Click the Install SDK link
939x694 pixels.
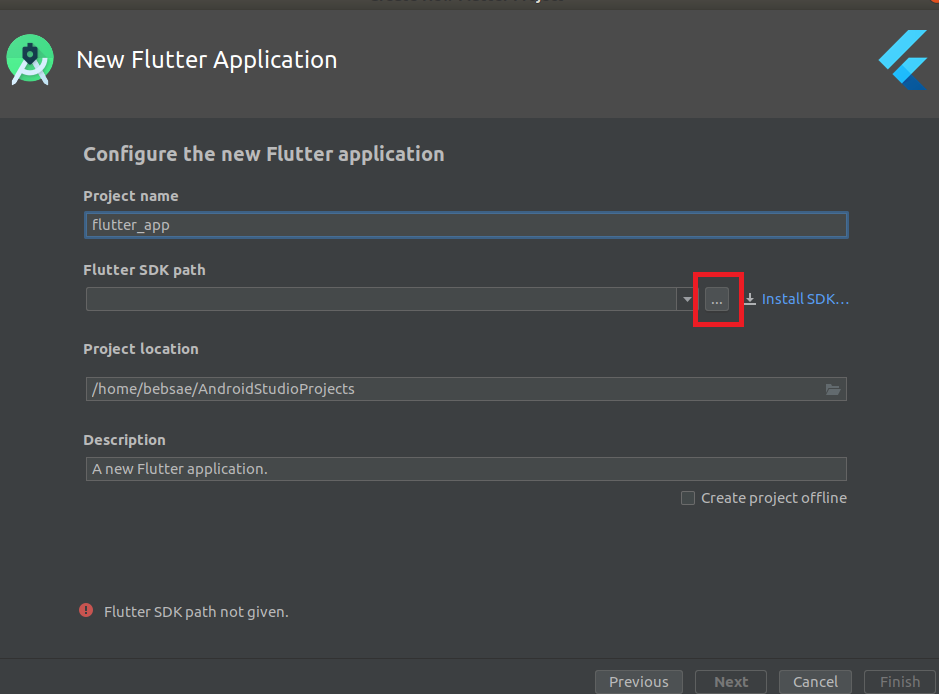[x=805, y=299]
